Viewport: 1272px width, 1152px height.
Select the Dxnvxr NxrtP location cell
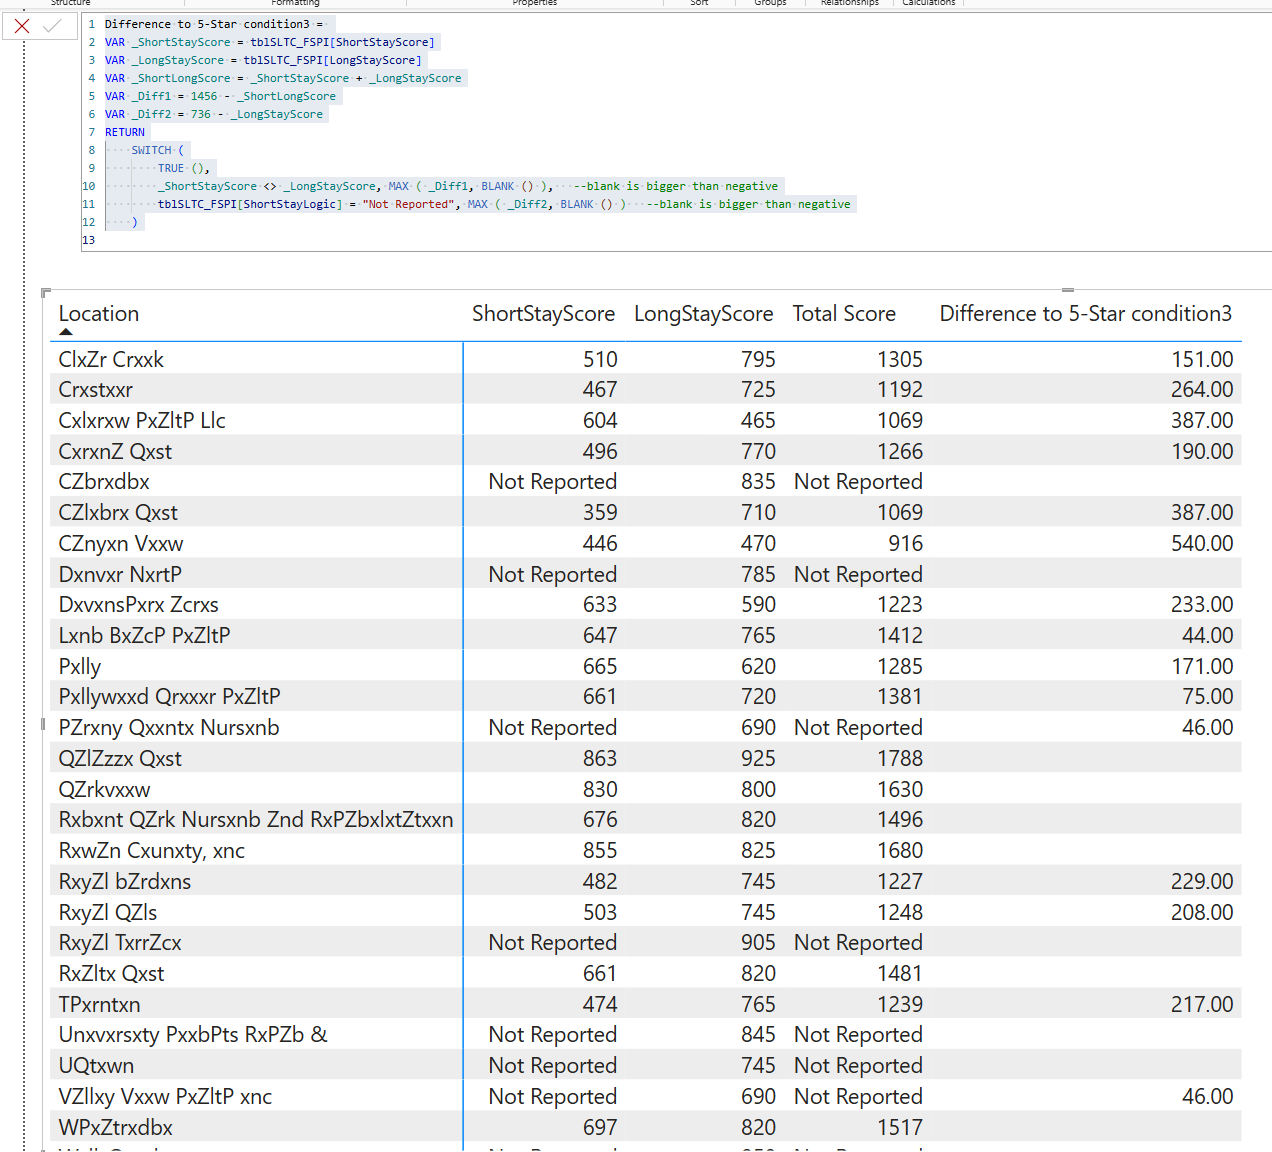[120, 575]
